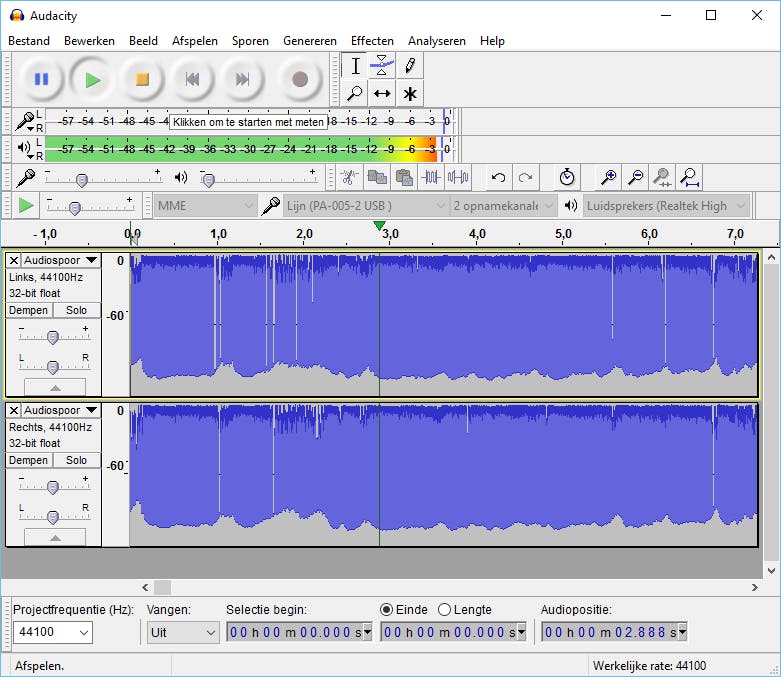
Task: Toggle Solo on the Rechts track
Action: coord(76,461)
